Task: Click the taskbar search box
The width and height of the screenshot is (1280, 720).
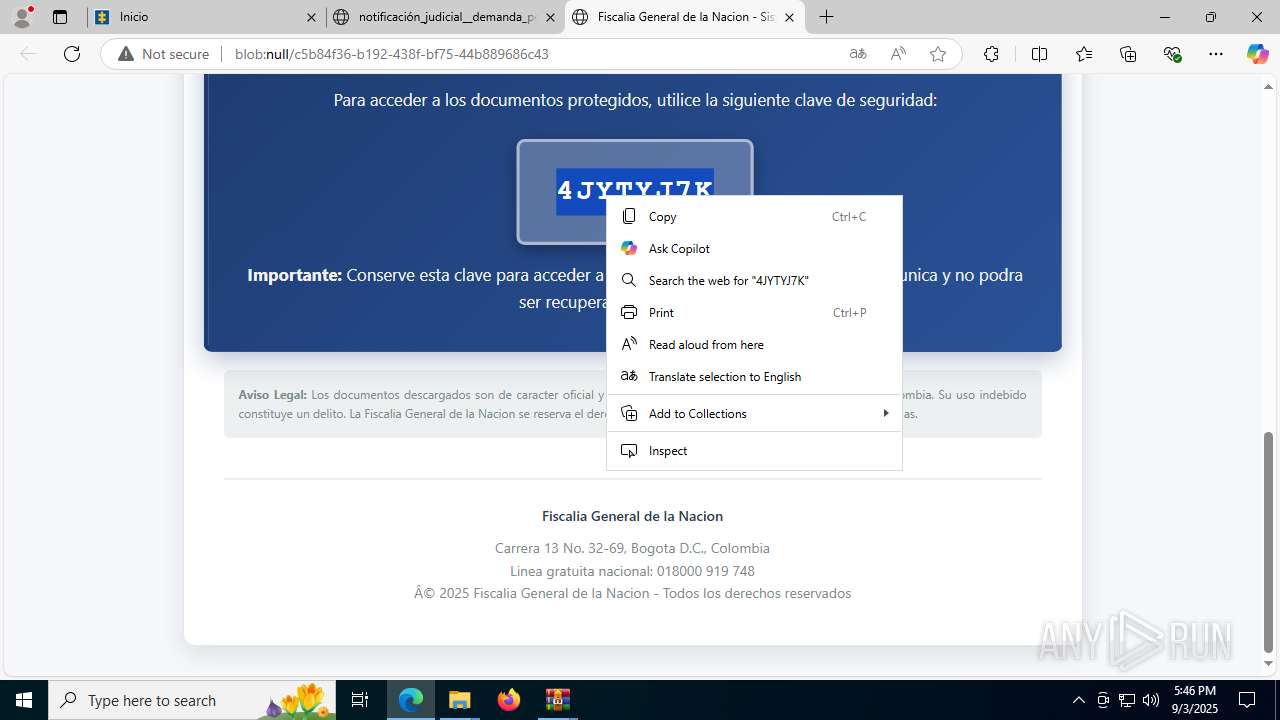Action: [x=192, y=700]
